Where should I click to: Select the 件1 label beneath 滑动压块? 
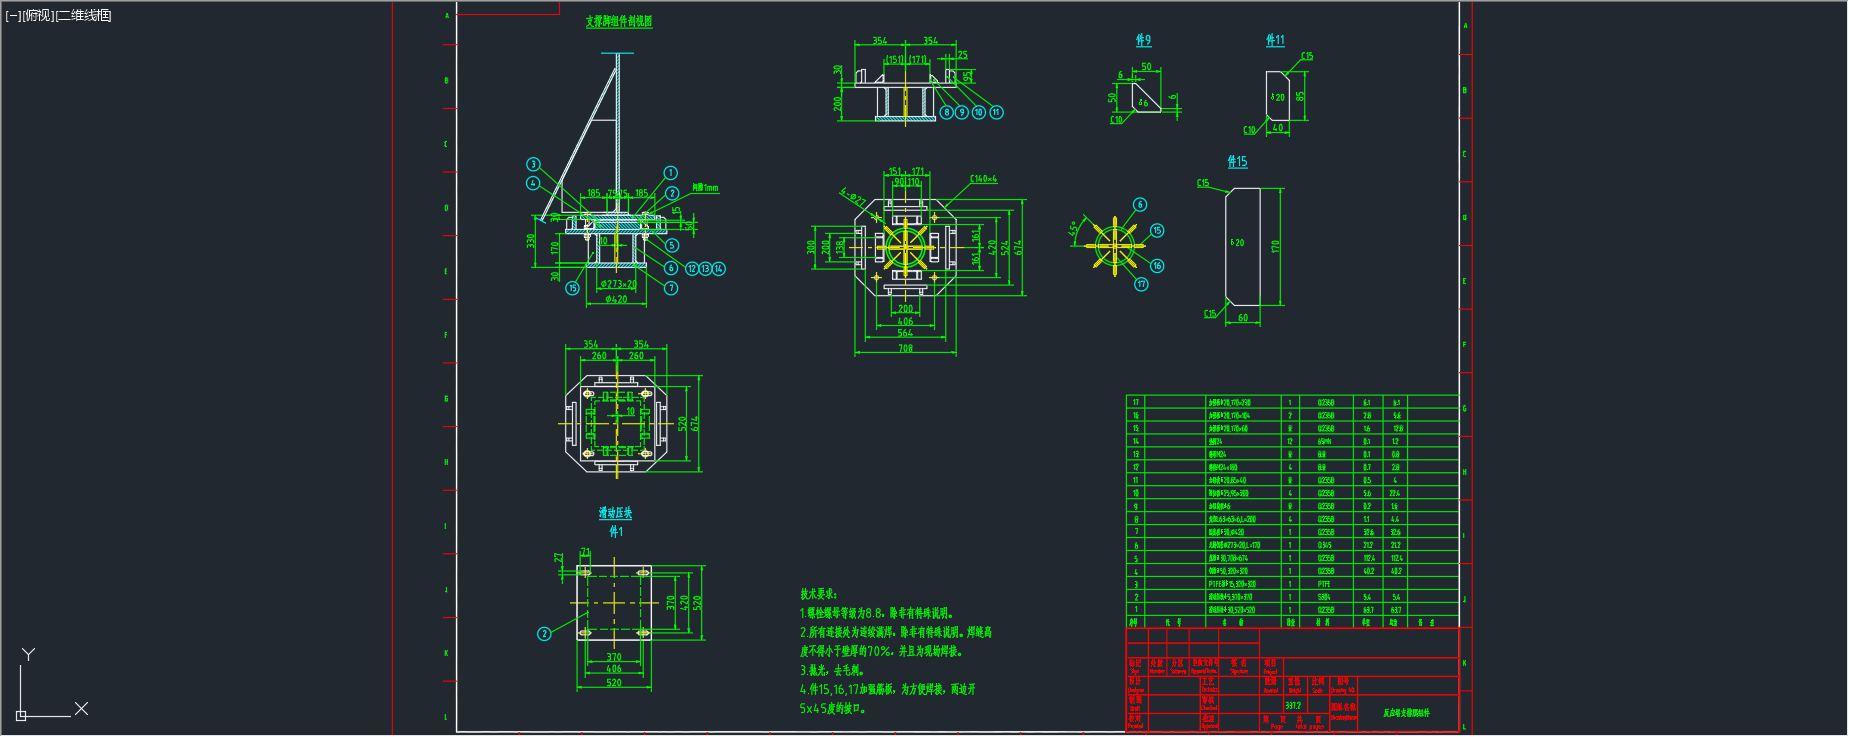(616, 531)
